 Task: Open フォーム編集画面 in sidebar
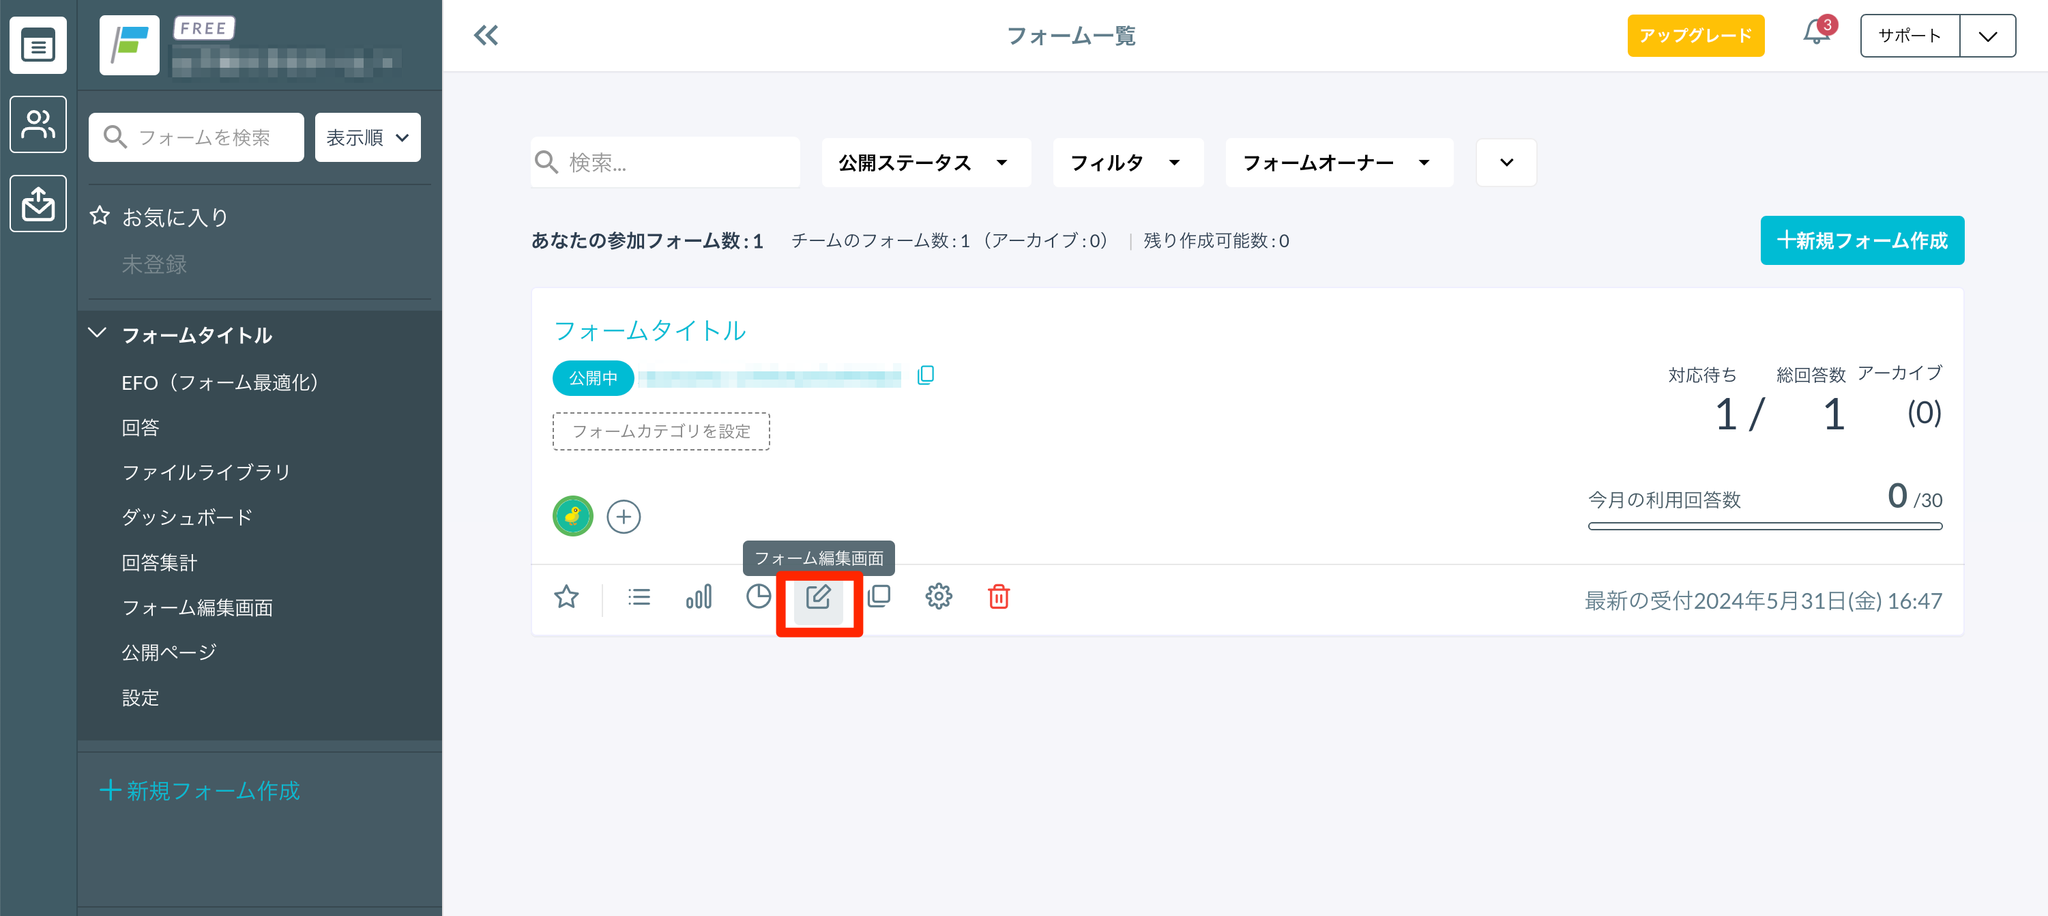point(197,608)
